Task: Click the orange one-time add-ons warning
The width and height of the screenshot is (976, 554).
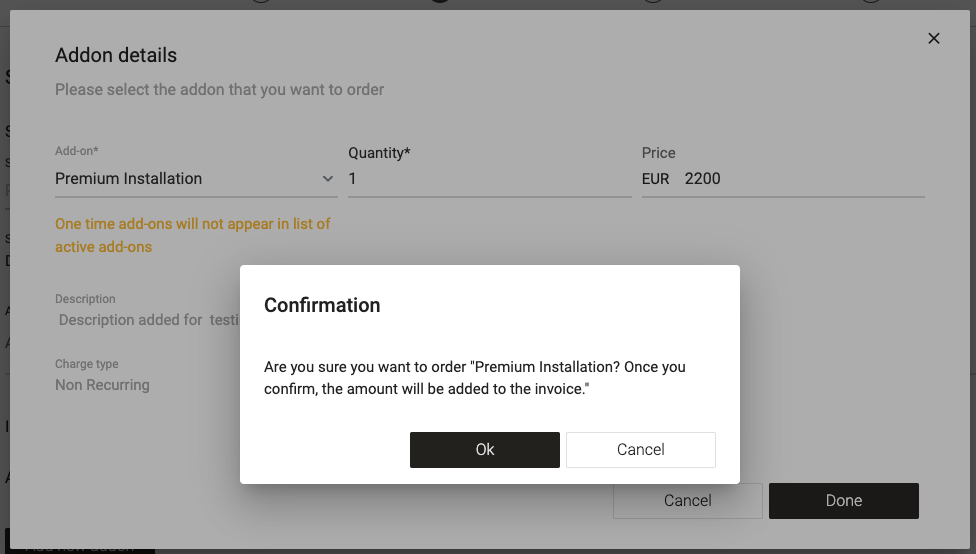Action: coord(193,235)
